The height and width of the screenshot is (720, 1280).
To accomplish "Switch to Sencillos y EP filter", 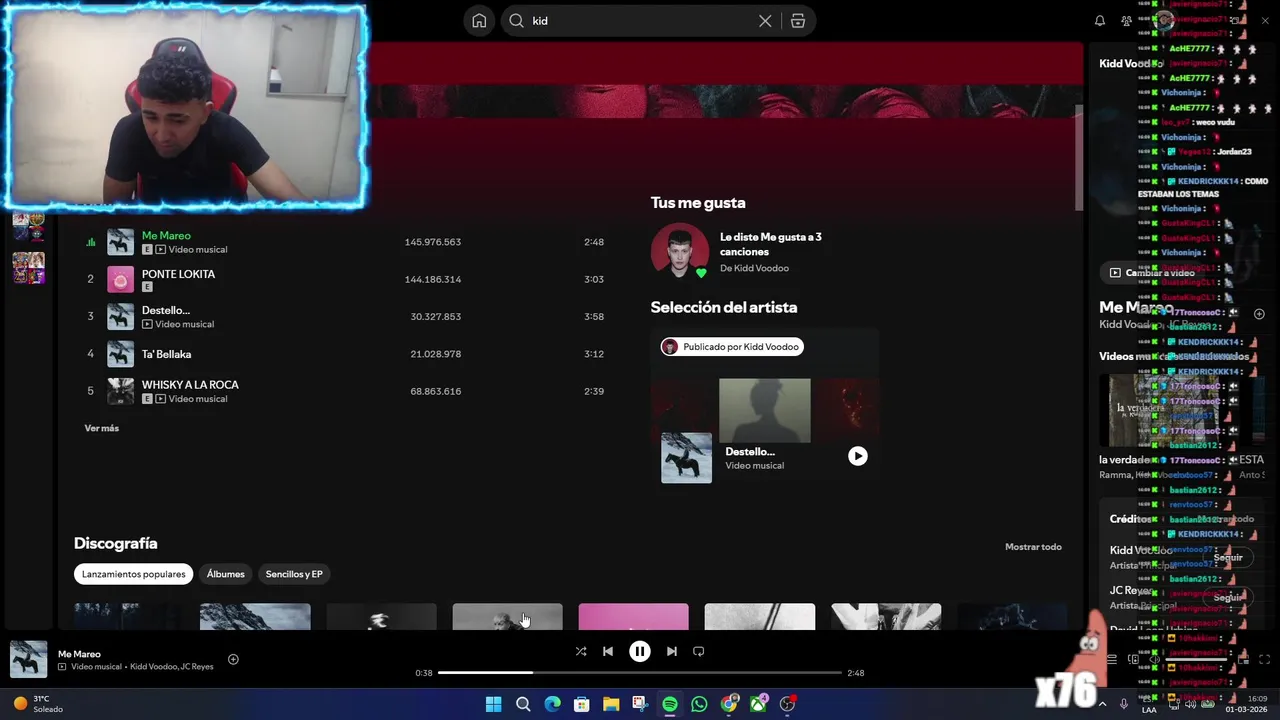I will (294, 574).
